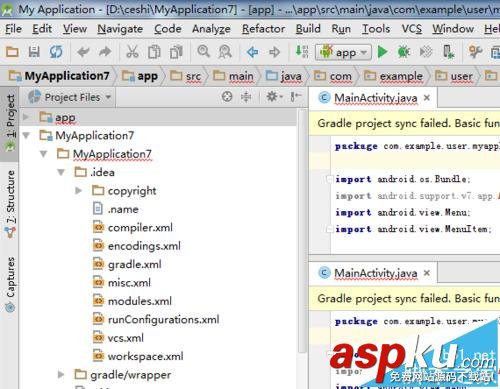
Task: Open the project panel gear settings
Action: point(274,97)
